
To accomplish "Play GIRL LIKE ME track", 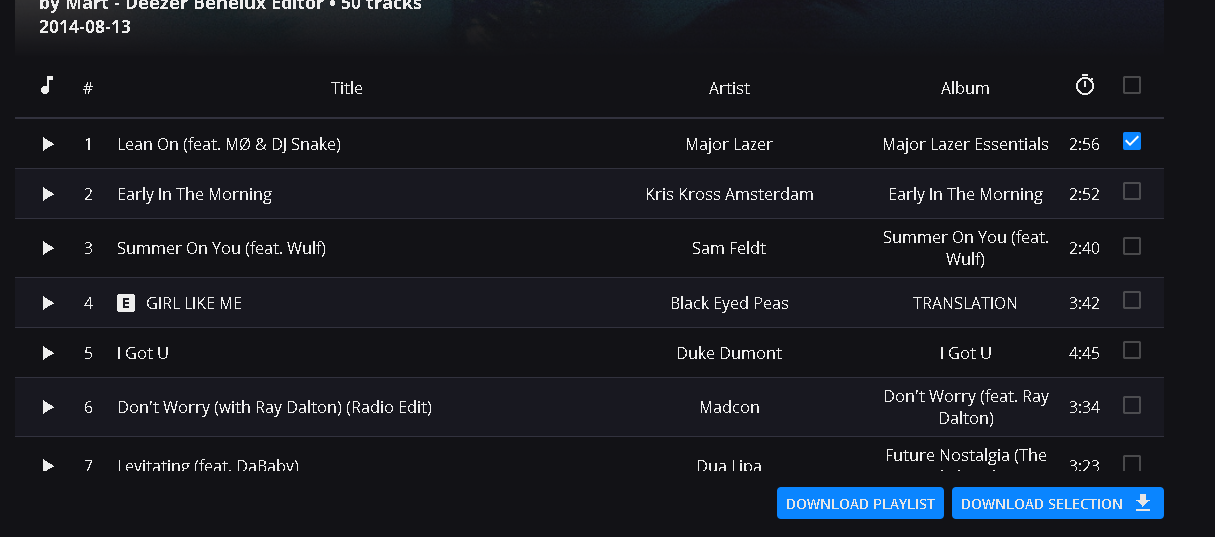I will click(x=48, y=303).
